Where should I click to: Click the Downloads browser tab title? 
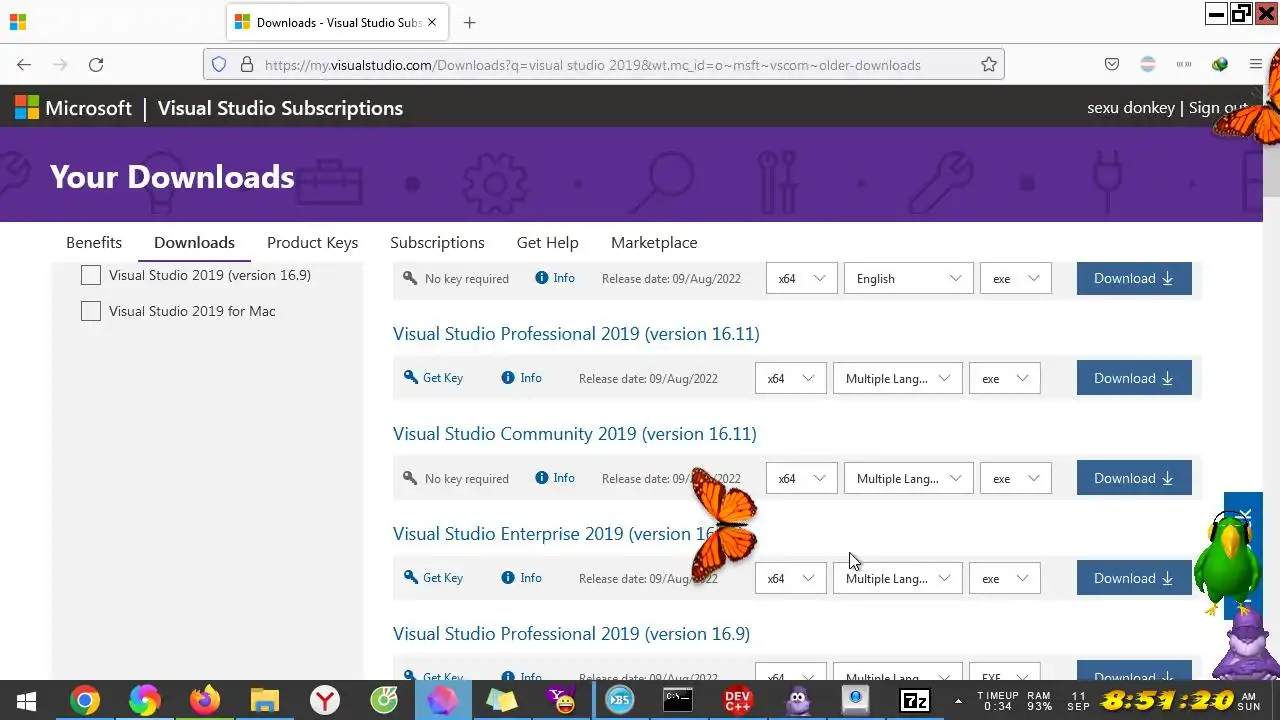pyautogui.click(x=339, y=22)
